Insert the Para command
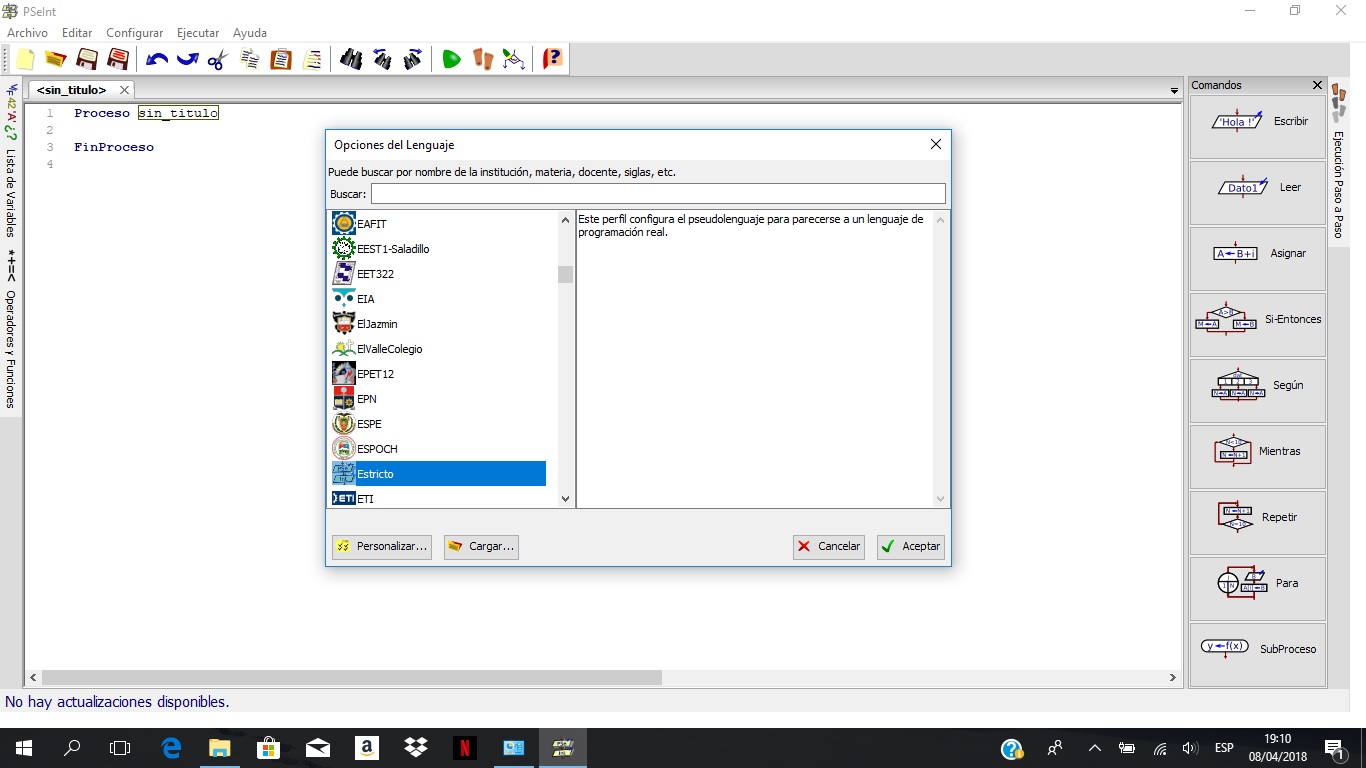The height and width of the screenshot is (768, 1366). (x=1257, y=589)
